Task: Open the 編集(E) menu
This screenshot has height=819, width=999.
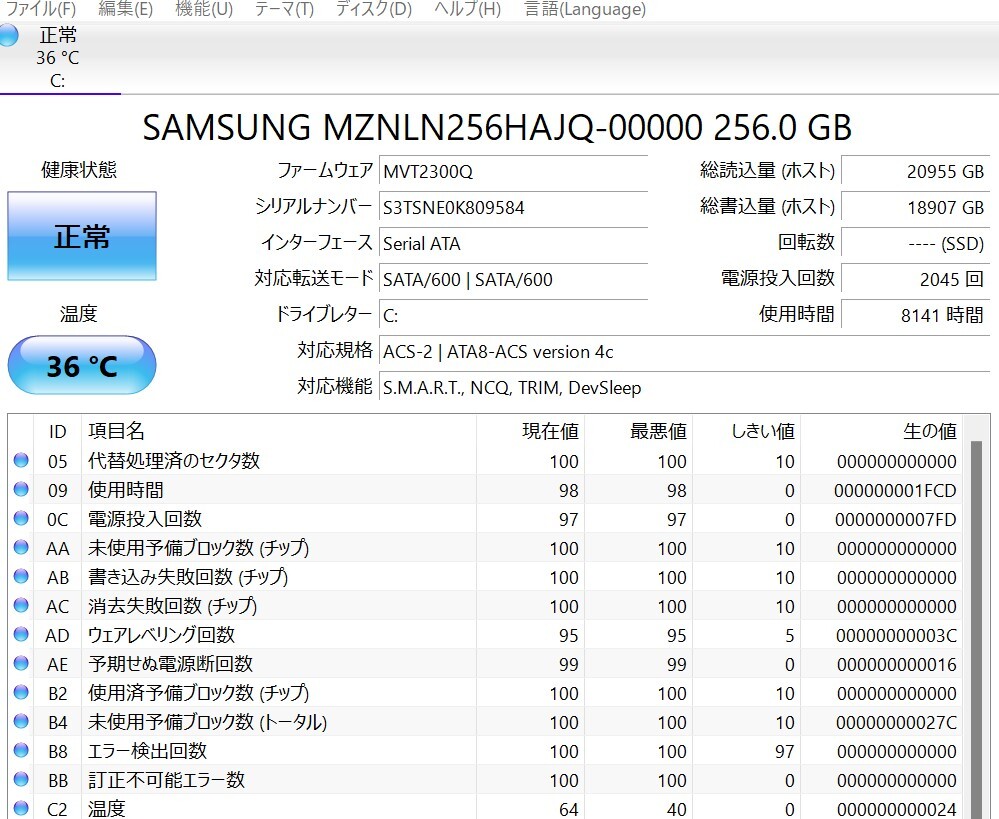Action: 126,9
